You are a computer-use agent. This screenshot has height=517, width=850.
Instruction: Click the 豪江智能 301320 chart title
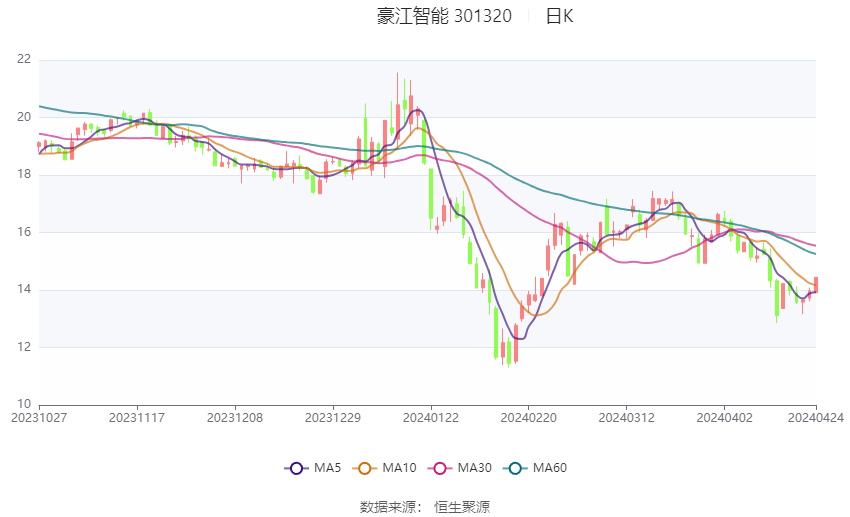(x=444, y=16)
